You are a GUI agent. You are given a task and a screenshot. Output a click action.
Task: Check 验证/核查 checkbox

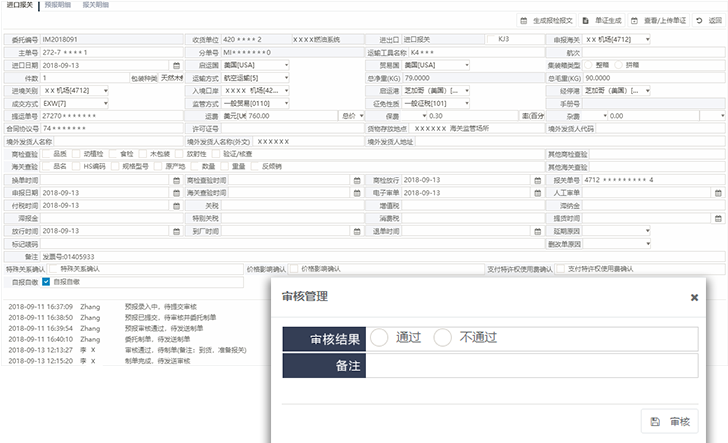[x=216, y=154]
